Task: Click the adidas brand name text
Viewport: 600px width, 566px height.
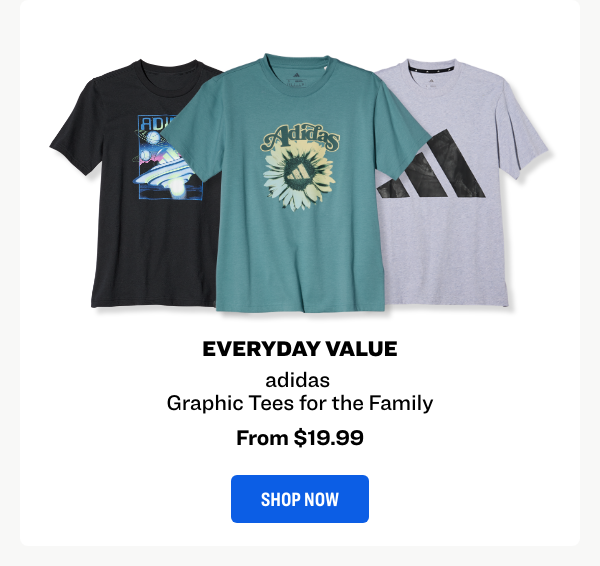Action: (x=298, y=380)
